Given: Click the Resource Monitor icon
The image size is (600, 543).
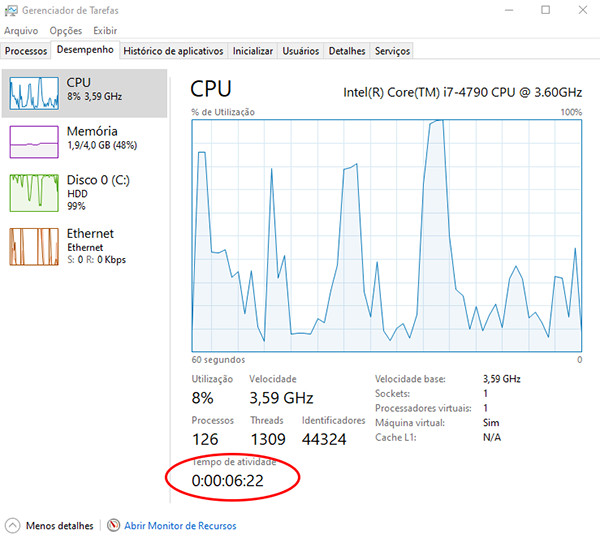Looking at the screenshot, I should click(114, 525).
